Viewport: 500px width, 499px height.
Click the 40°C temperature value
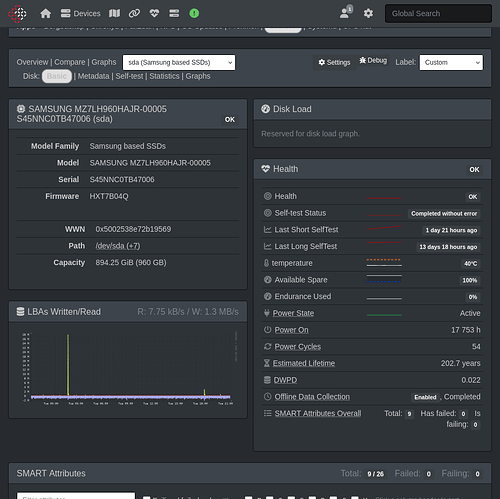click(x=470, y=264)
